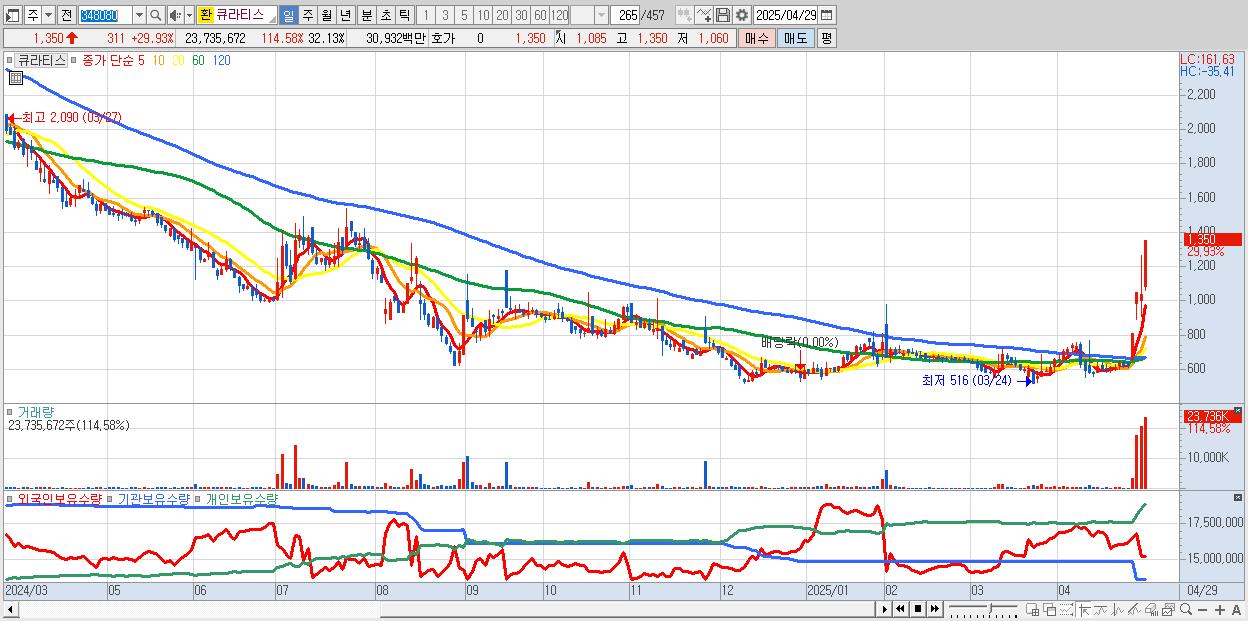Toggle the 틱 tick period button
The width and height of the screenshot is (1248, 621).
pyautogui.click(x=404, y=15)
